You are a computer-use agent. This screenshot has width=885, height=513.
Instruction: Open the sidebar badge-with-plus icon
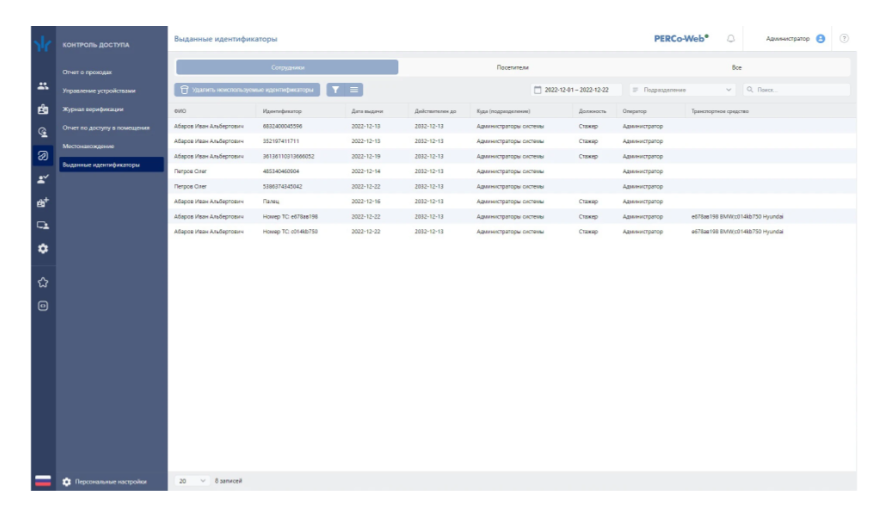pyautogui.click(x=43, y=203)
